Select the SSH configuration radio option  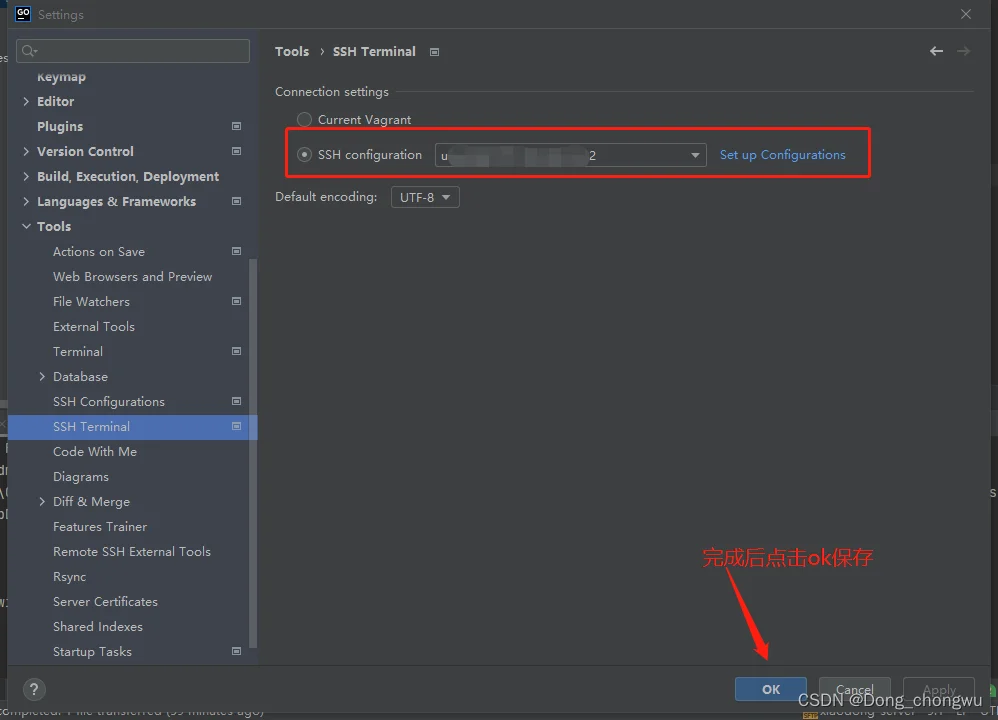305,155
